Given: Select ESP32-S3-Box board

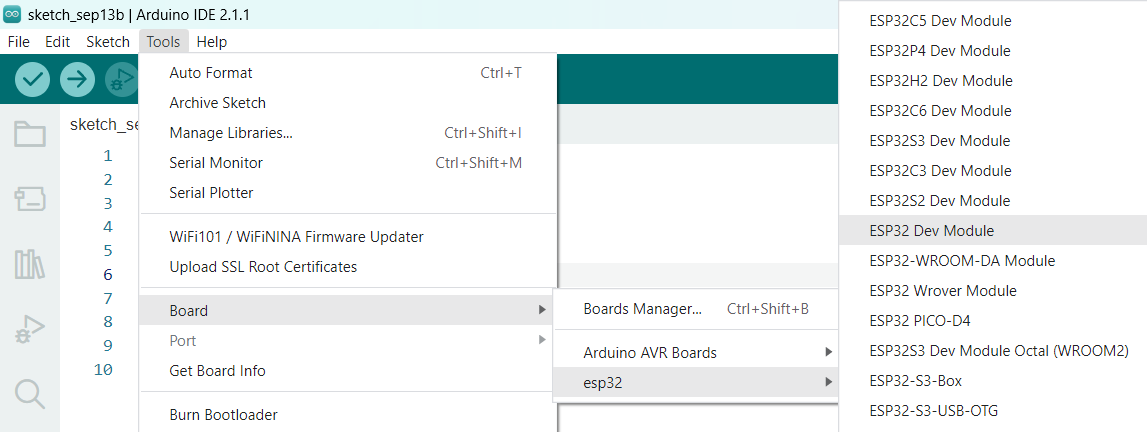Looking at the screenshot, I should (993, 381).
